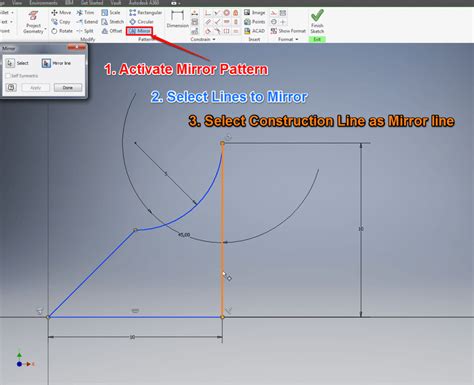Screen dimensions: 474x385
Task: Choose the Stretch tool
Action: coord(112,22)
